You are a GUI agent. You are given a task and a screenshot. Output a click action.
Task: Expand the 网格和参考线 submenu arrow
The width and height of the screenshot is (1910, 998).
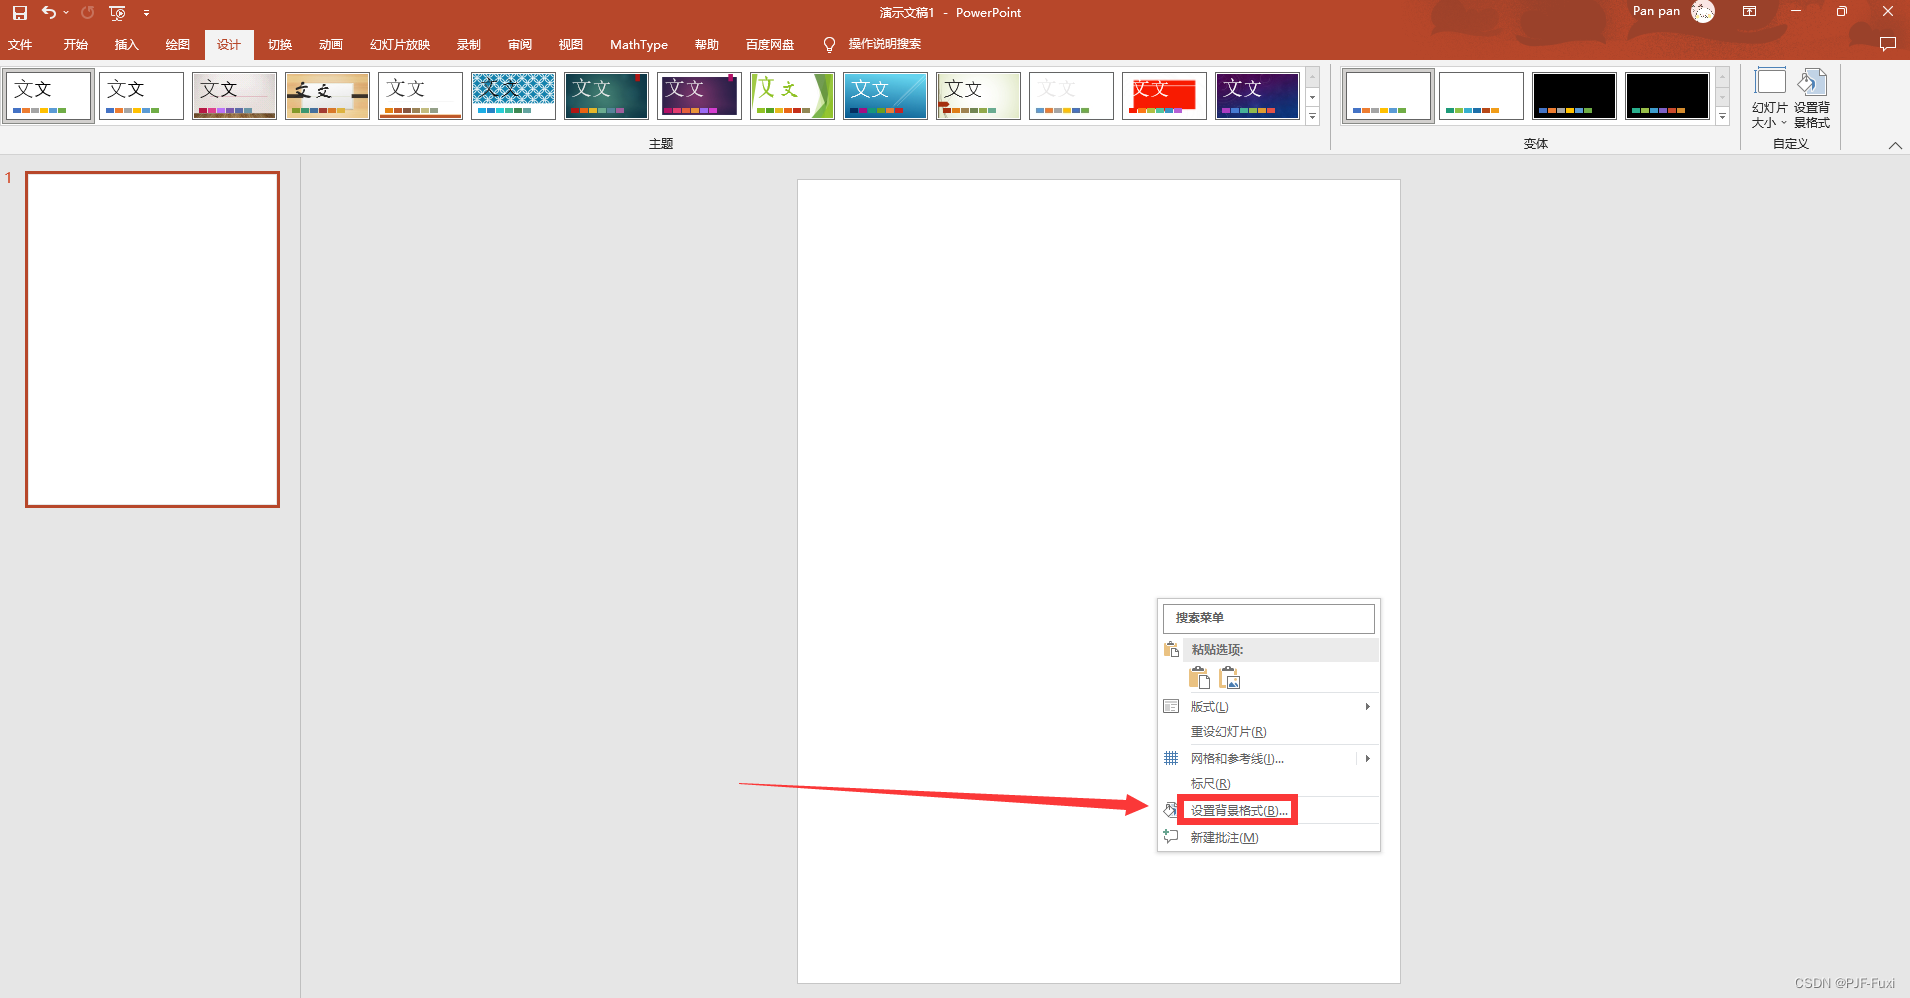pos(1367,759)
